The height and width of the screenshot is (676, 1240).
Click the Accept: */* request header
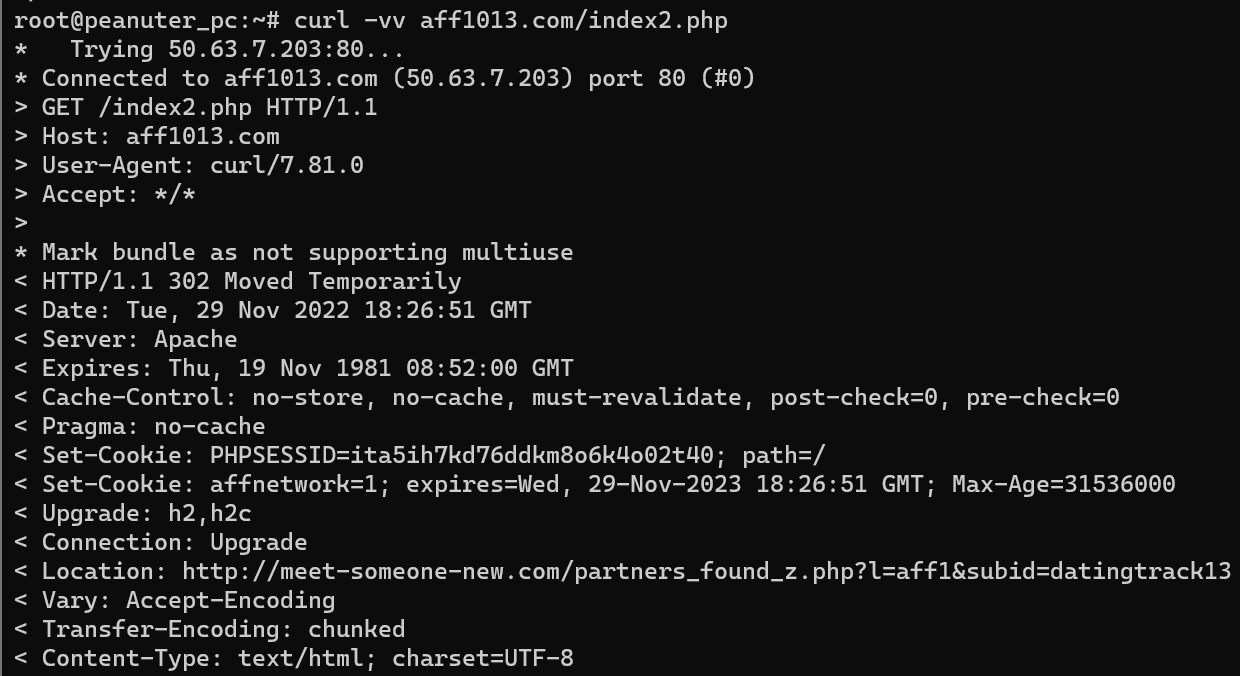118,194
